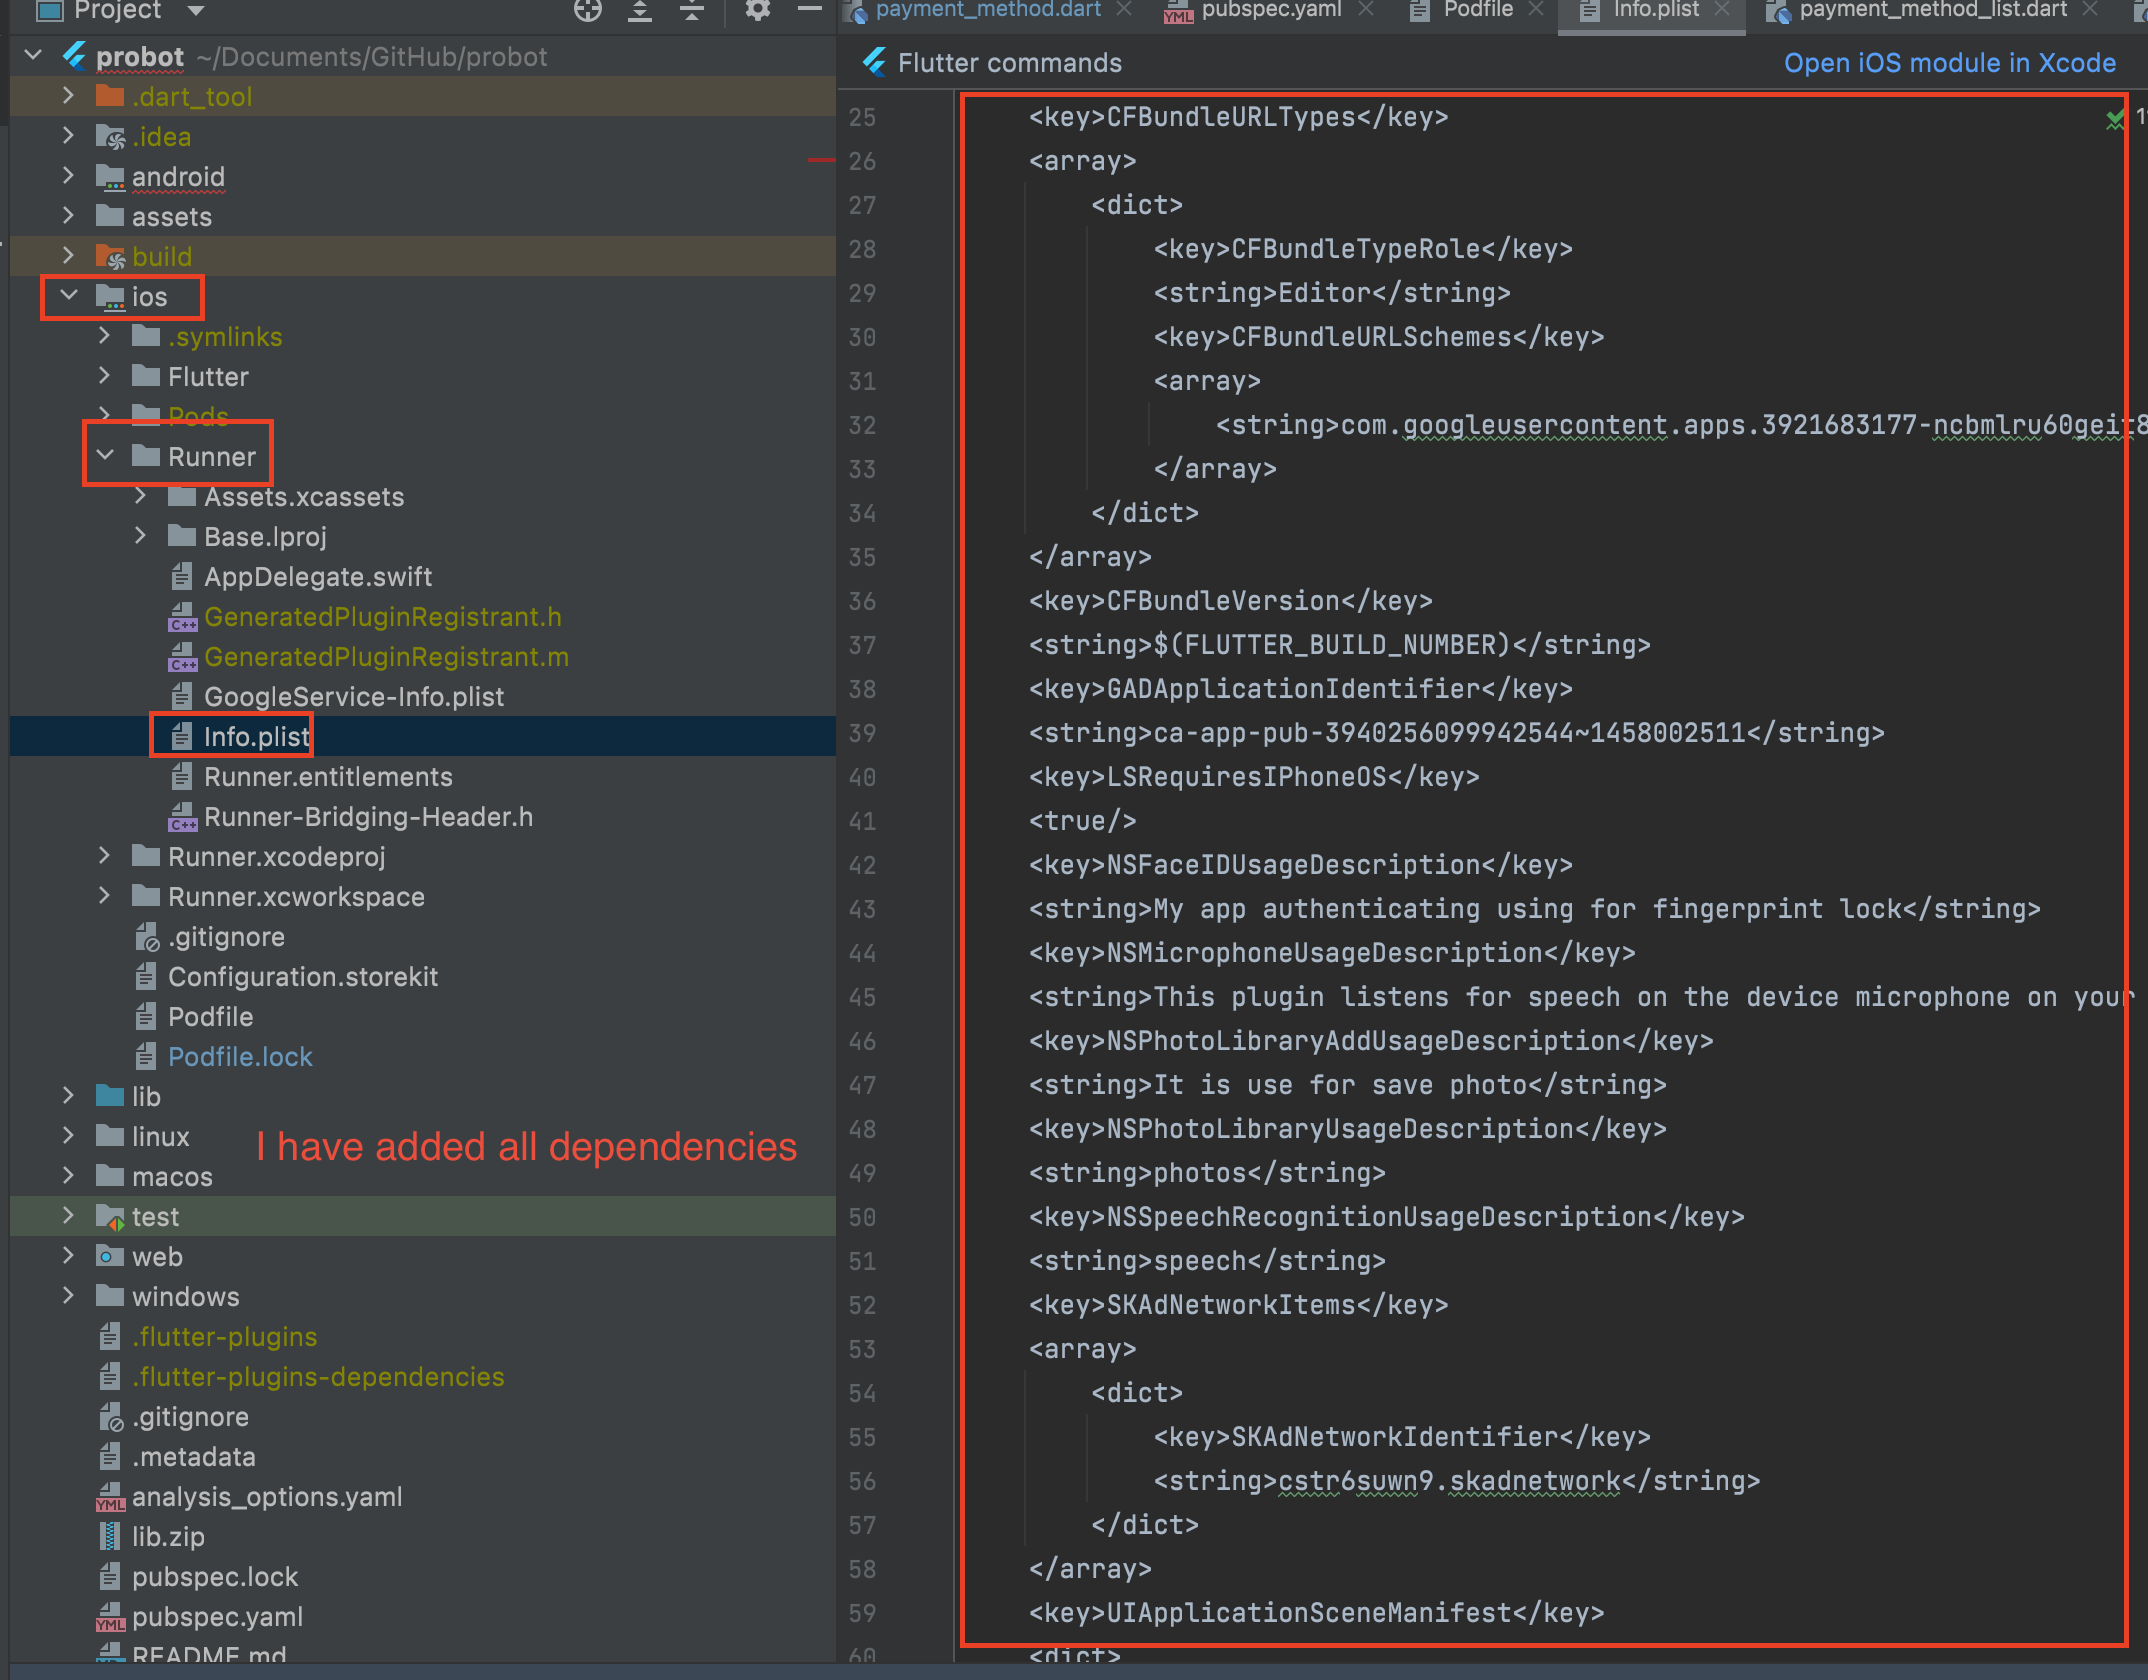Expand the lib folder
This screenshot has height=1680, width=2148.
tap(68, 1096)
